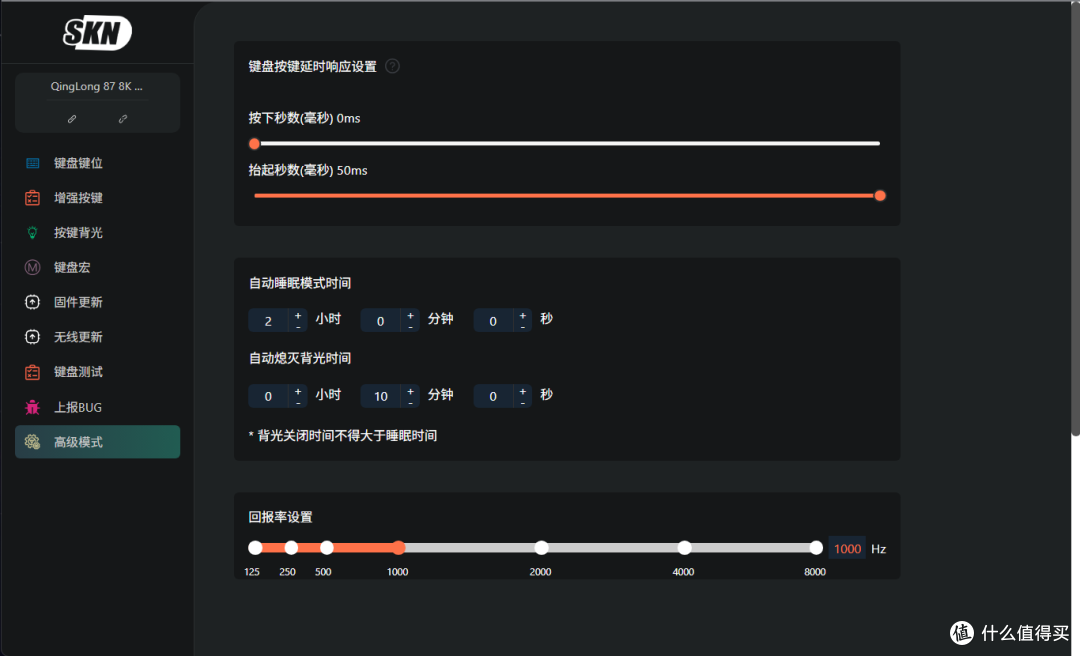Click the 按键背光 light bulb icon
The width and height of the screenshot is (1080, 656).
click(x=32, y=233)
